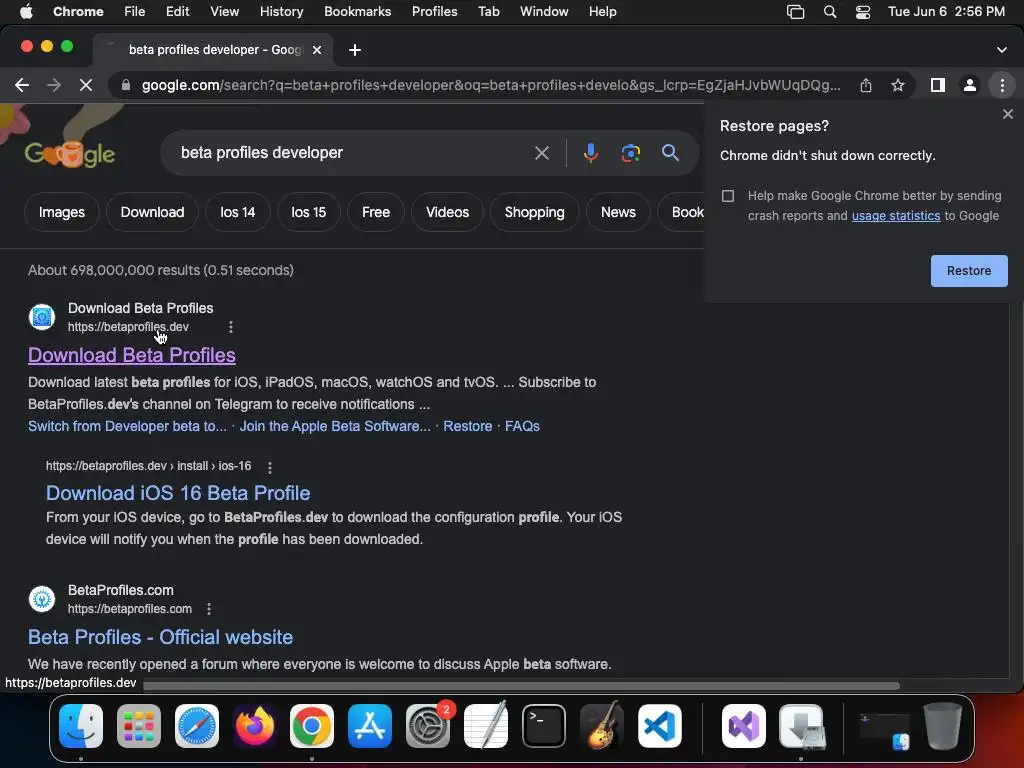Stop page loading with the X button
This screenshot has height=768, width=1024.
pyautogui.click(x=86, y=85)
